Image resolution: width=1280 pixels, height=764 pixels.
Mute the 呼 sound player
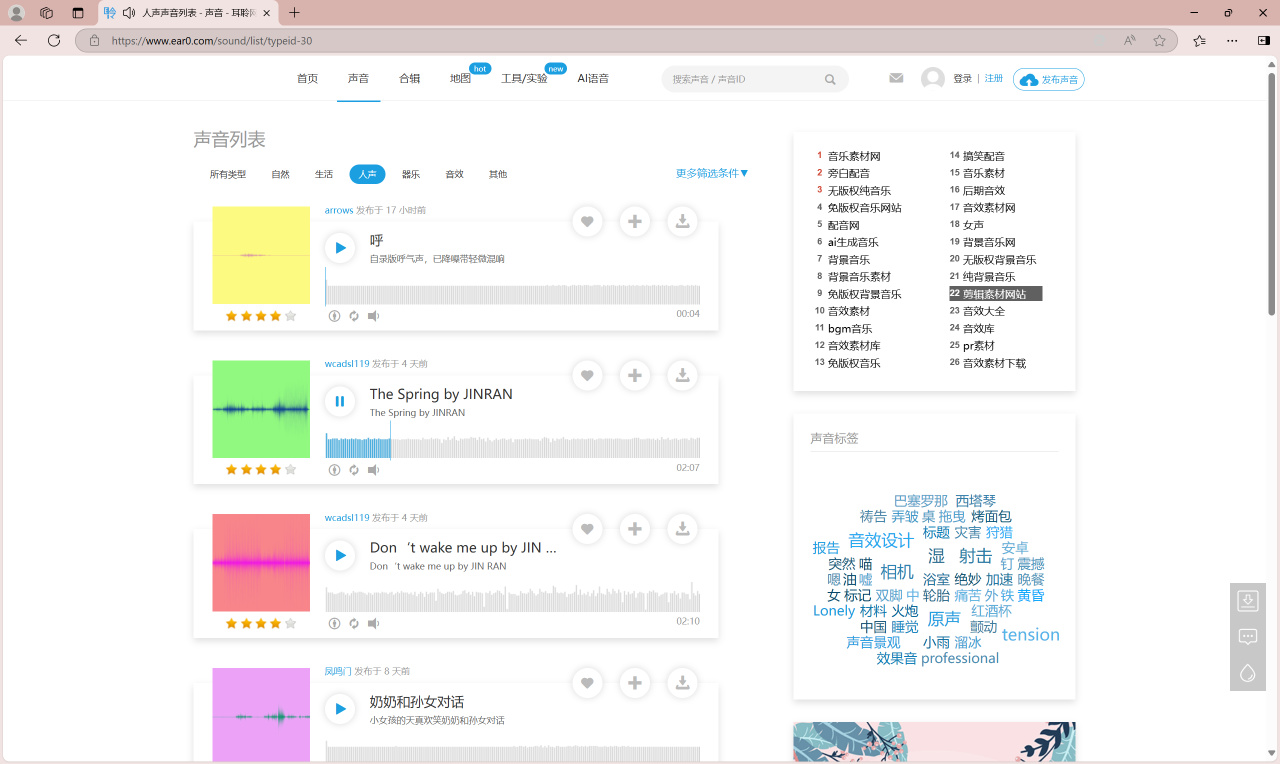click(x=373, y=316)
